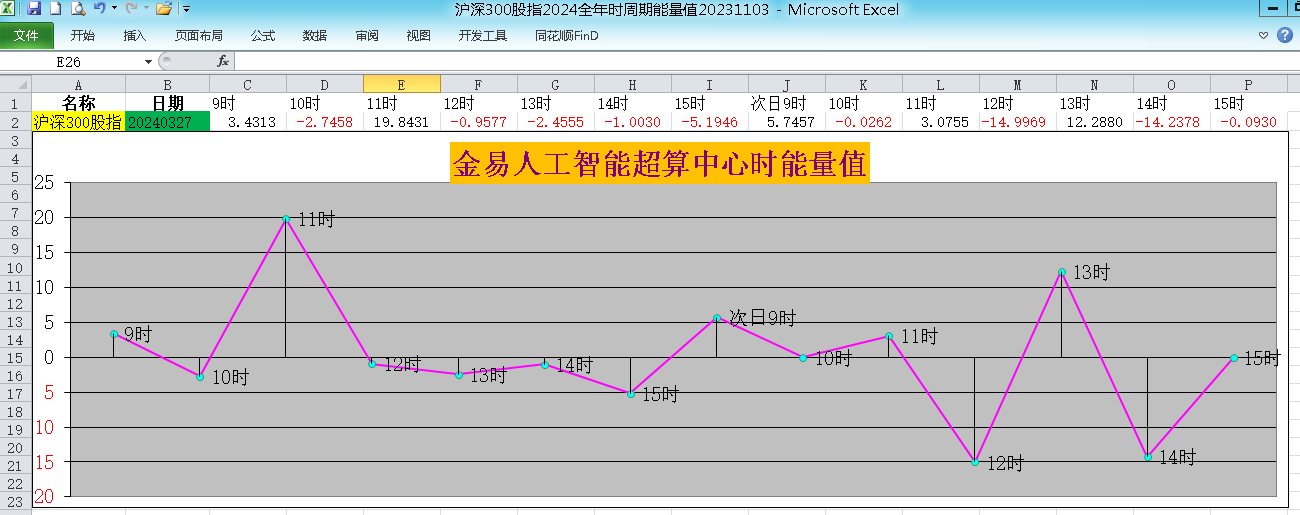Click the chart axis label 25

(45, 183)
